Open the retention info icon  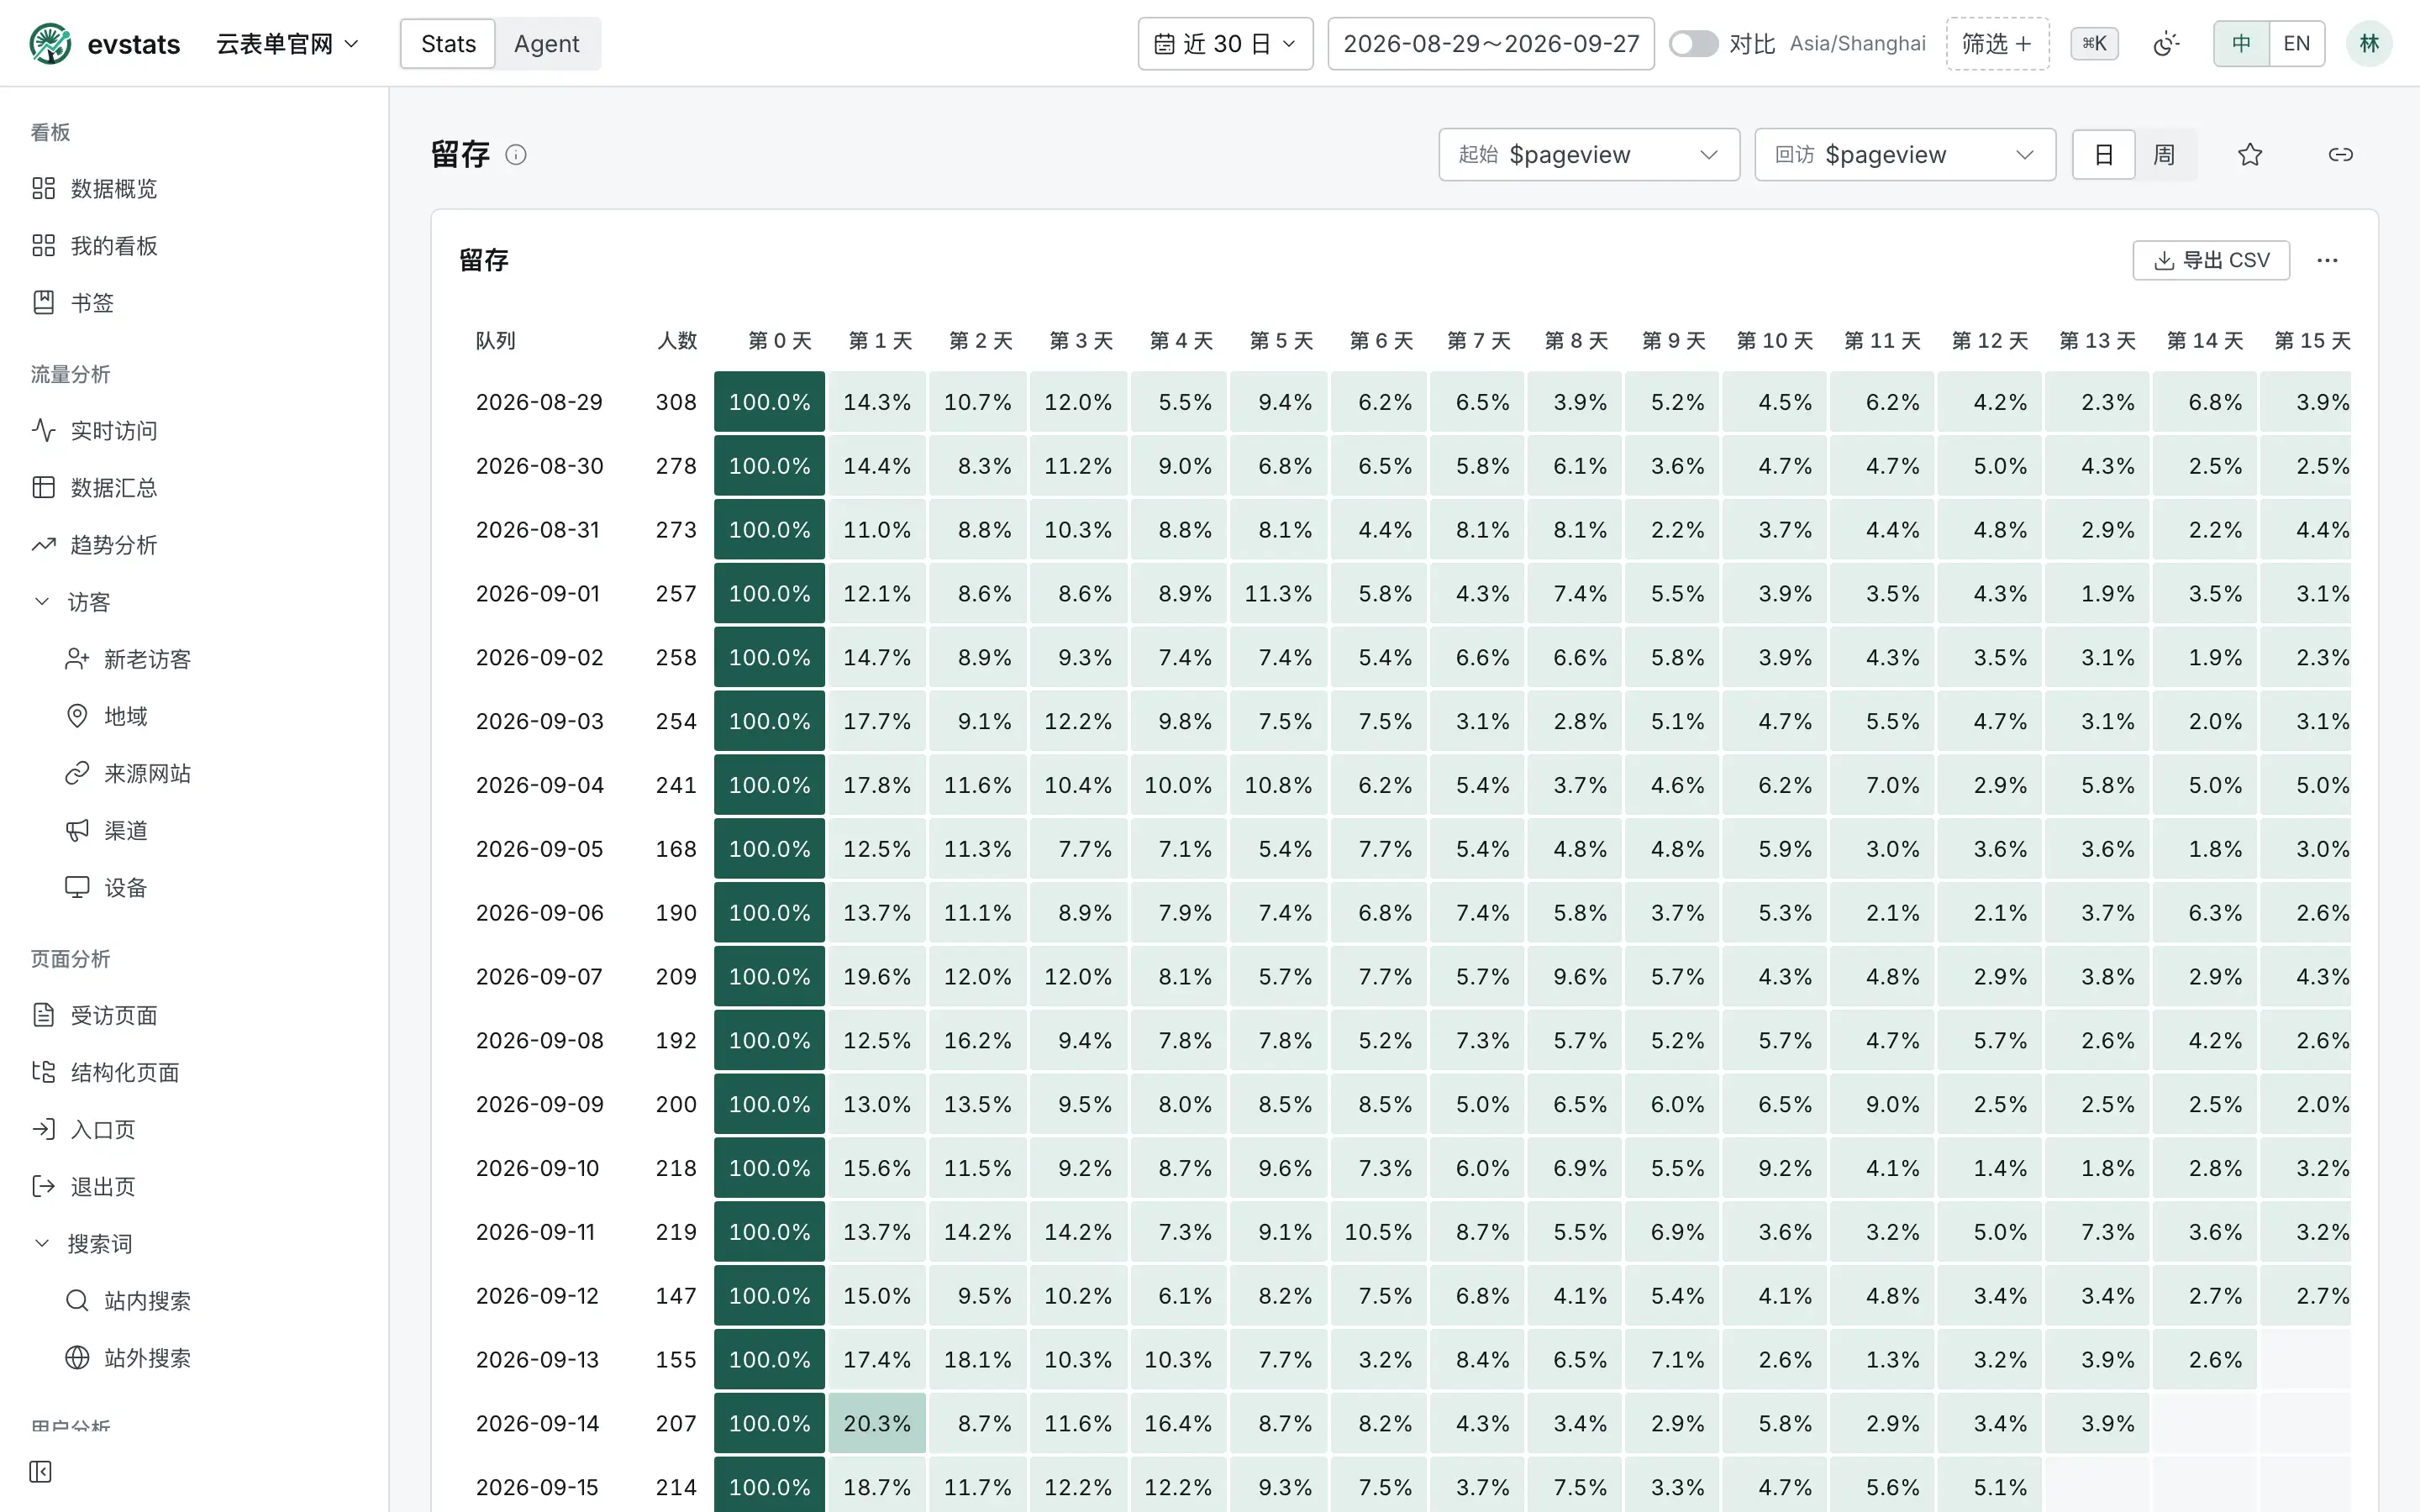pos(516,155)
